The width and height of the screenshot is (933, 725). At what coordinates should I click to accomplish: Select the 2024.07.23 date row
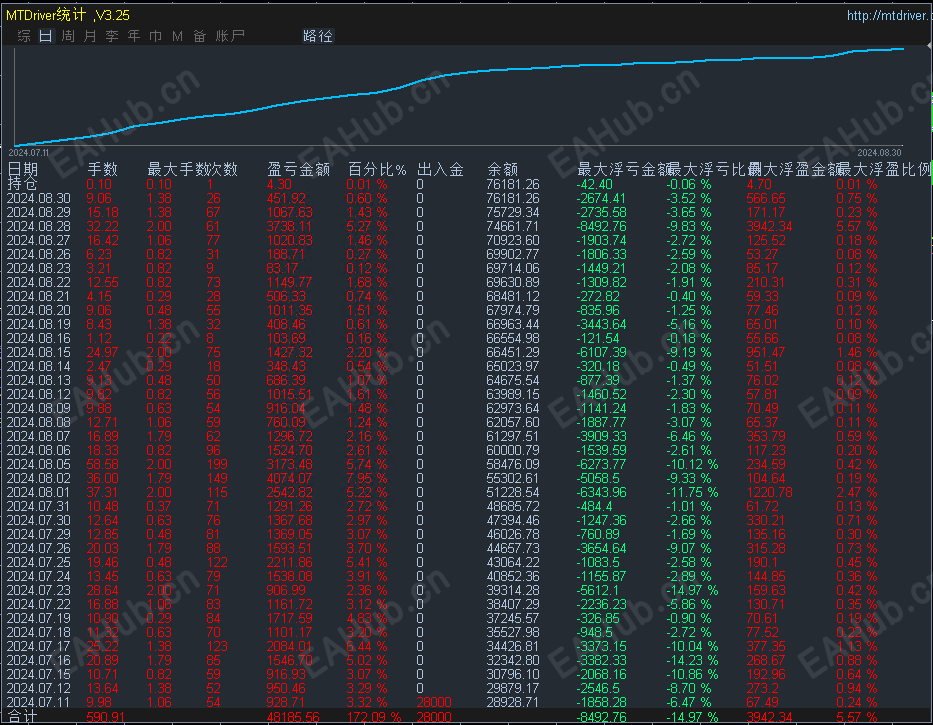[x=39, y=590]
